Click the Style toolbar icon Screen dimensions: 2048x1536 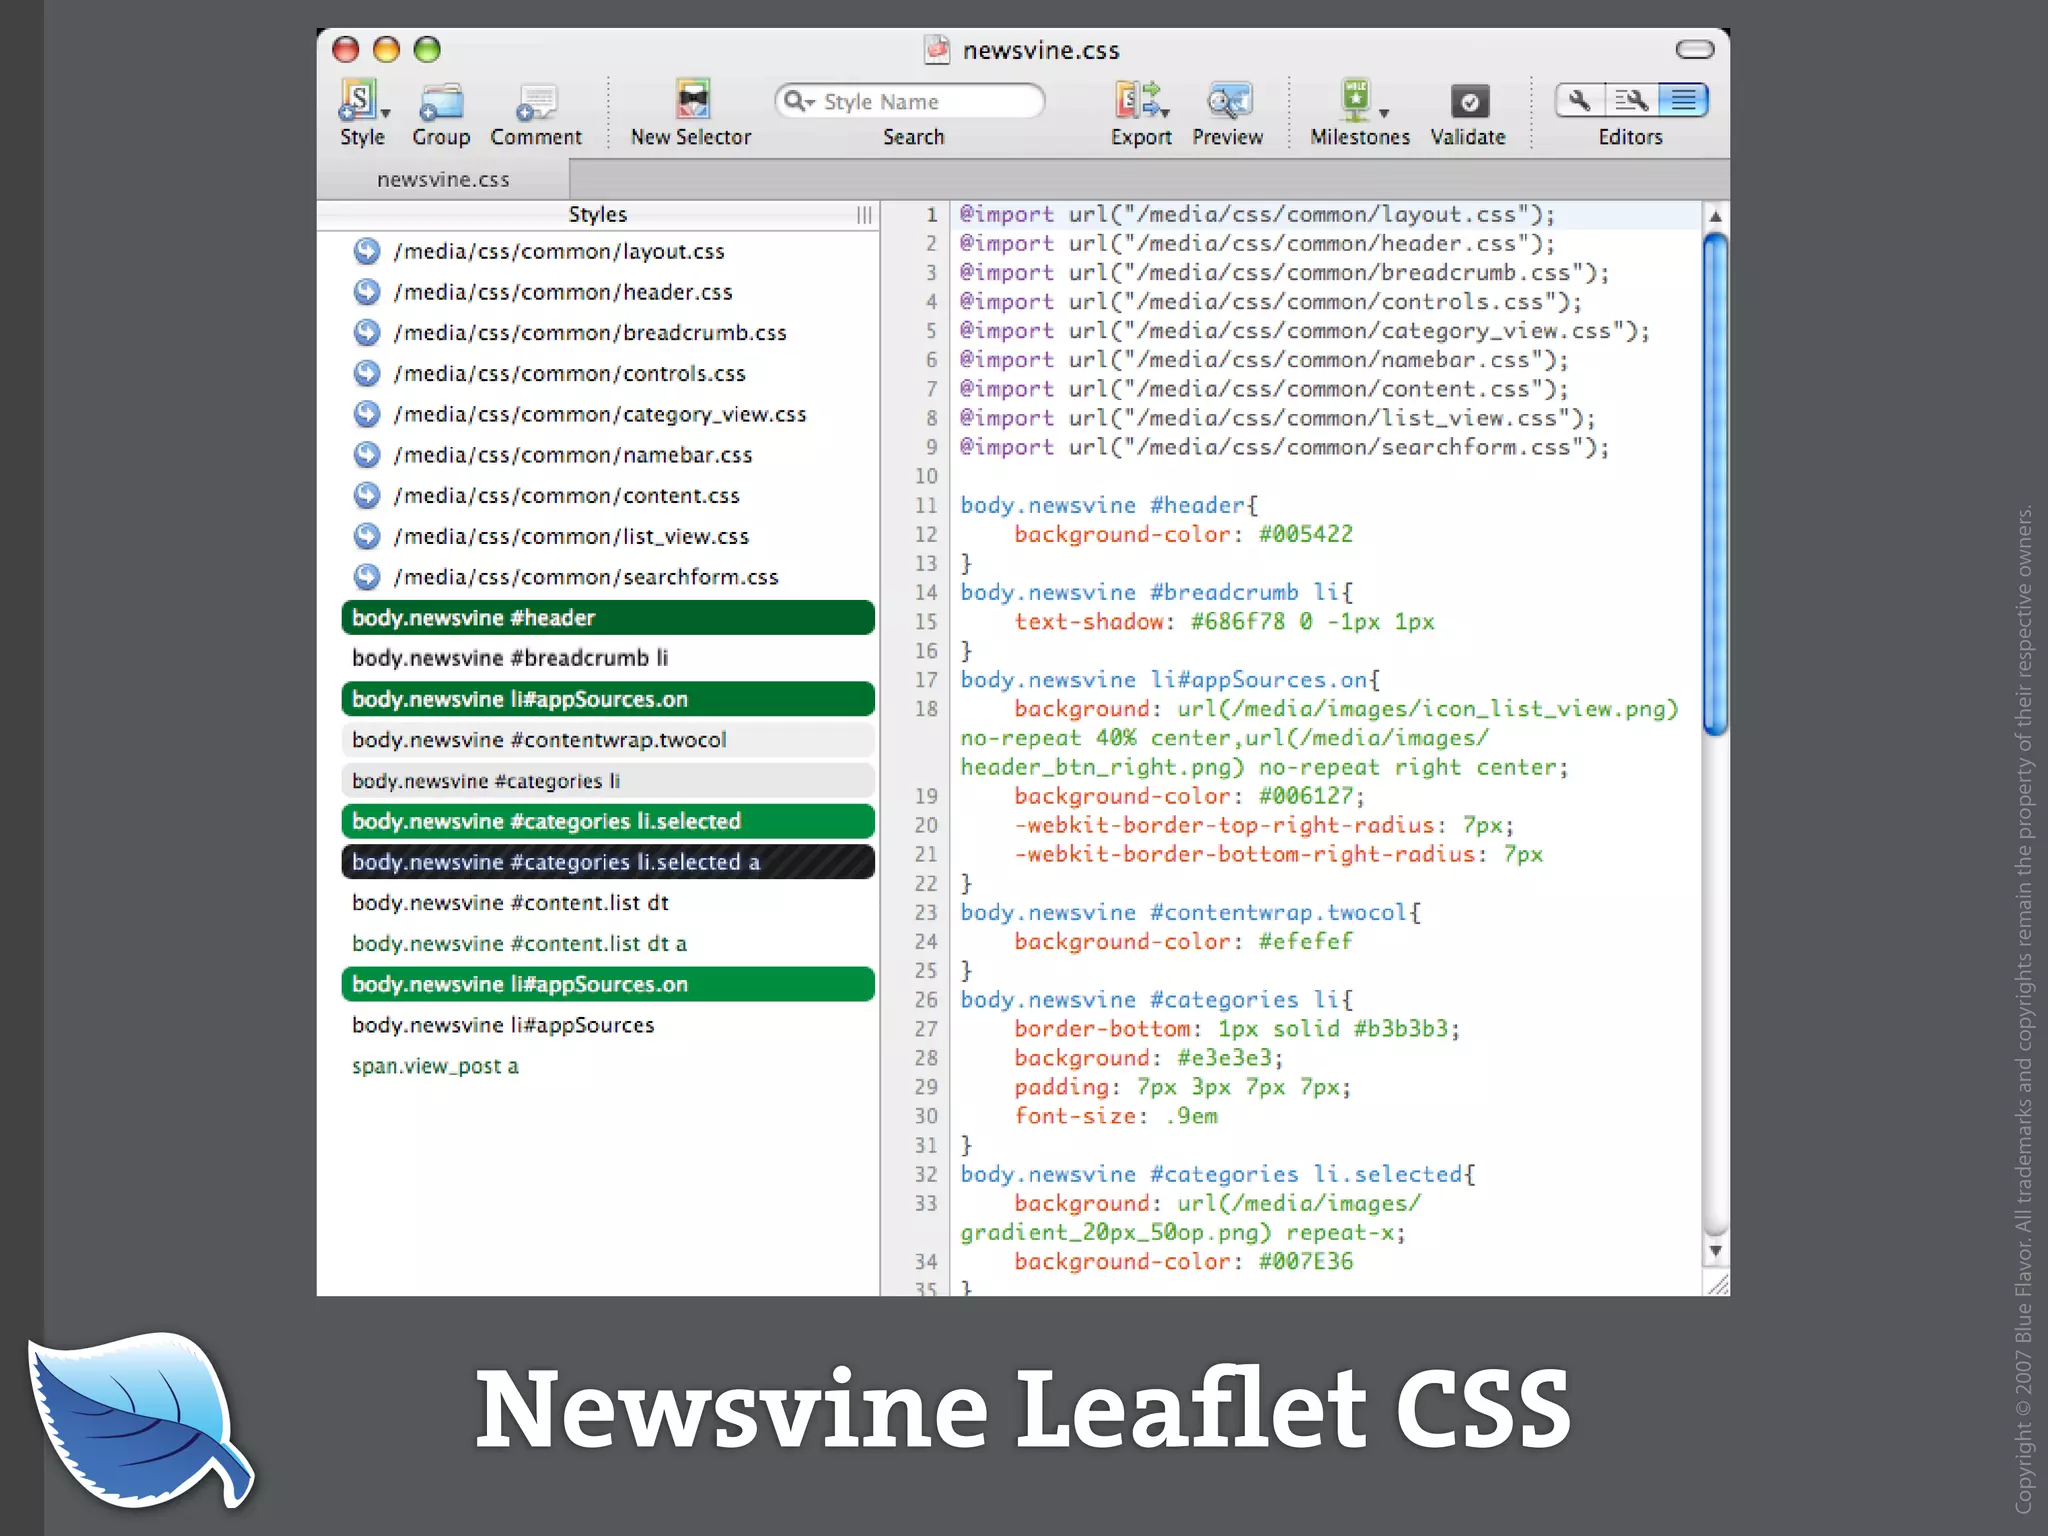point(357,101)
